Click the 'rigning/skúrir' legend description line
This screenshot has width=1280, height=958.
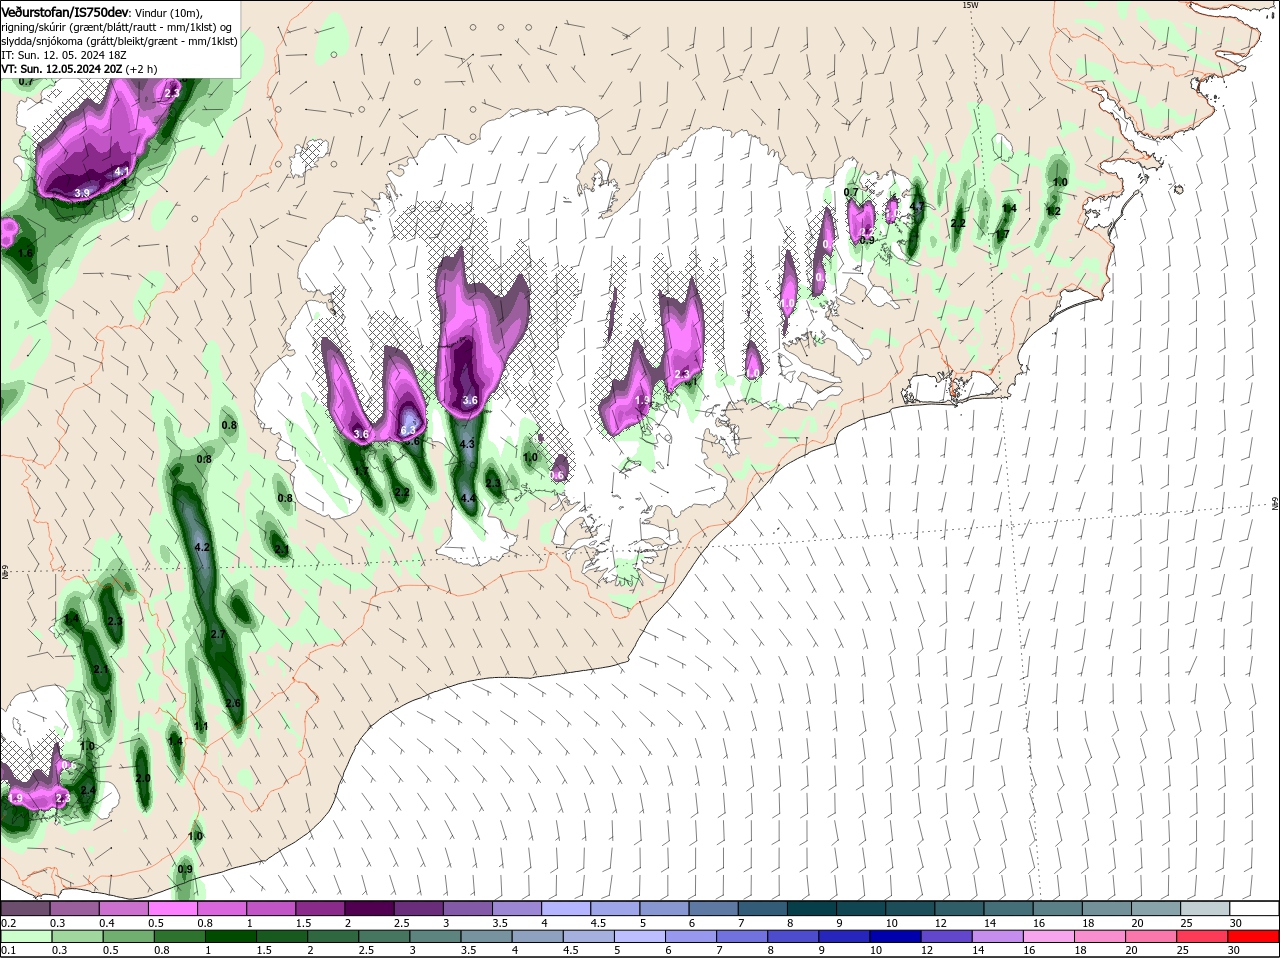118,27
